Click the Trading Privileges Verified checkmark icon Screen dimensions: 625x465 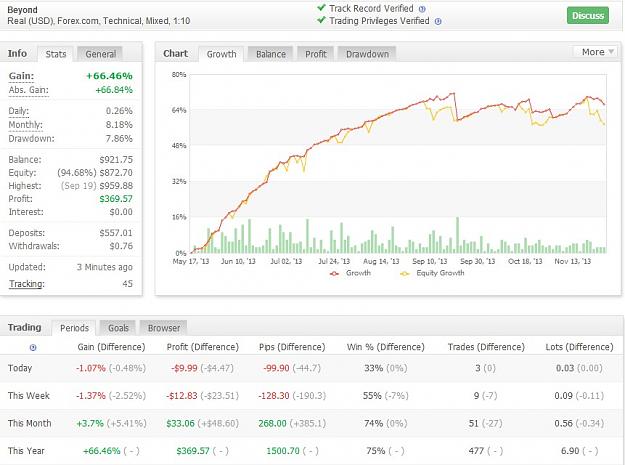(321, 20)
